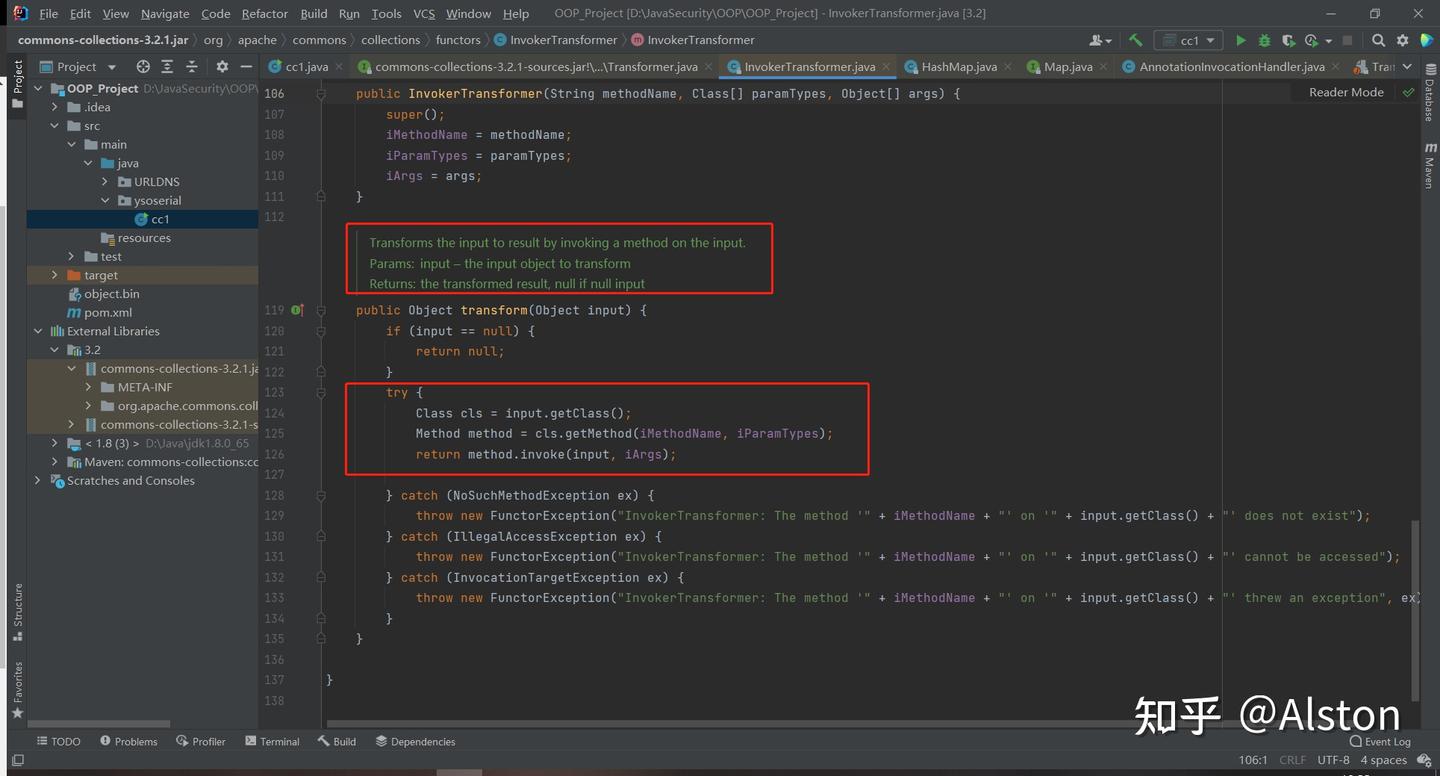The image size is (1440, 776).
Task: Open the Database side panel
Action: [x=1430, y=93]
